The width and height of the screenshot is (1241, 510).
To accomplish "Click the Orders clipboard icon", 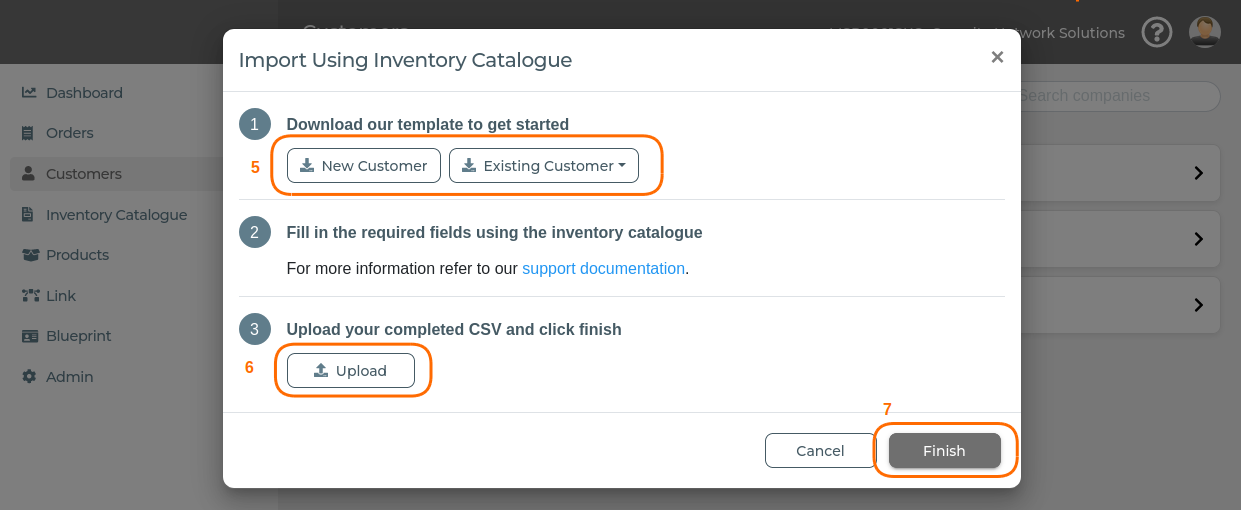I will [29, 133].
